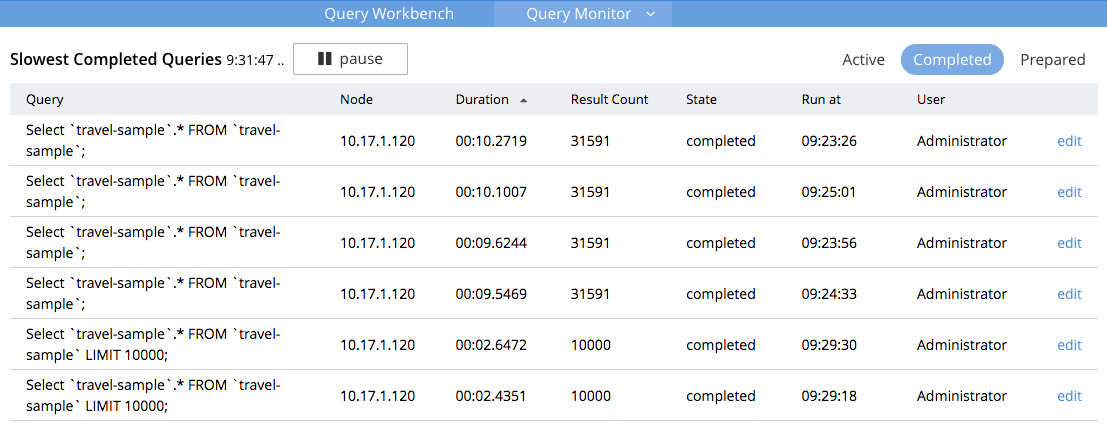Edit the LIMIT query run at 09:29:18
Screen dimensions: 1107x439
coord(1069,396)
